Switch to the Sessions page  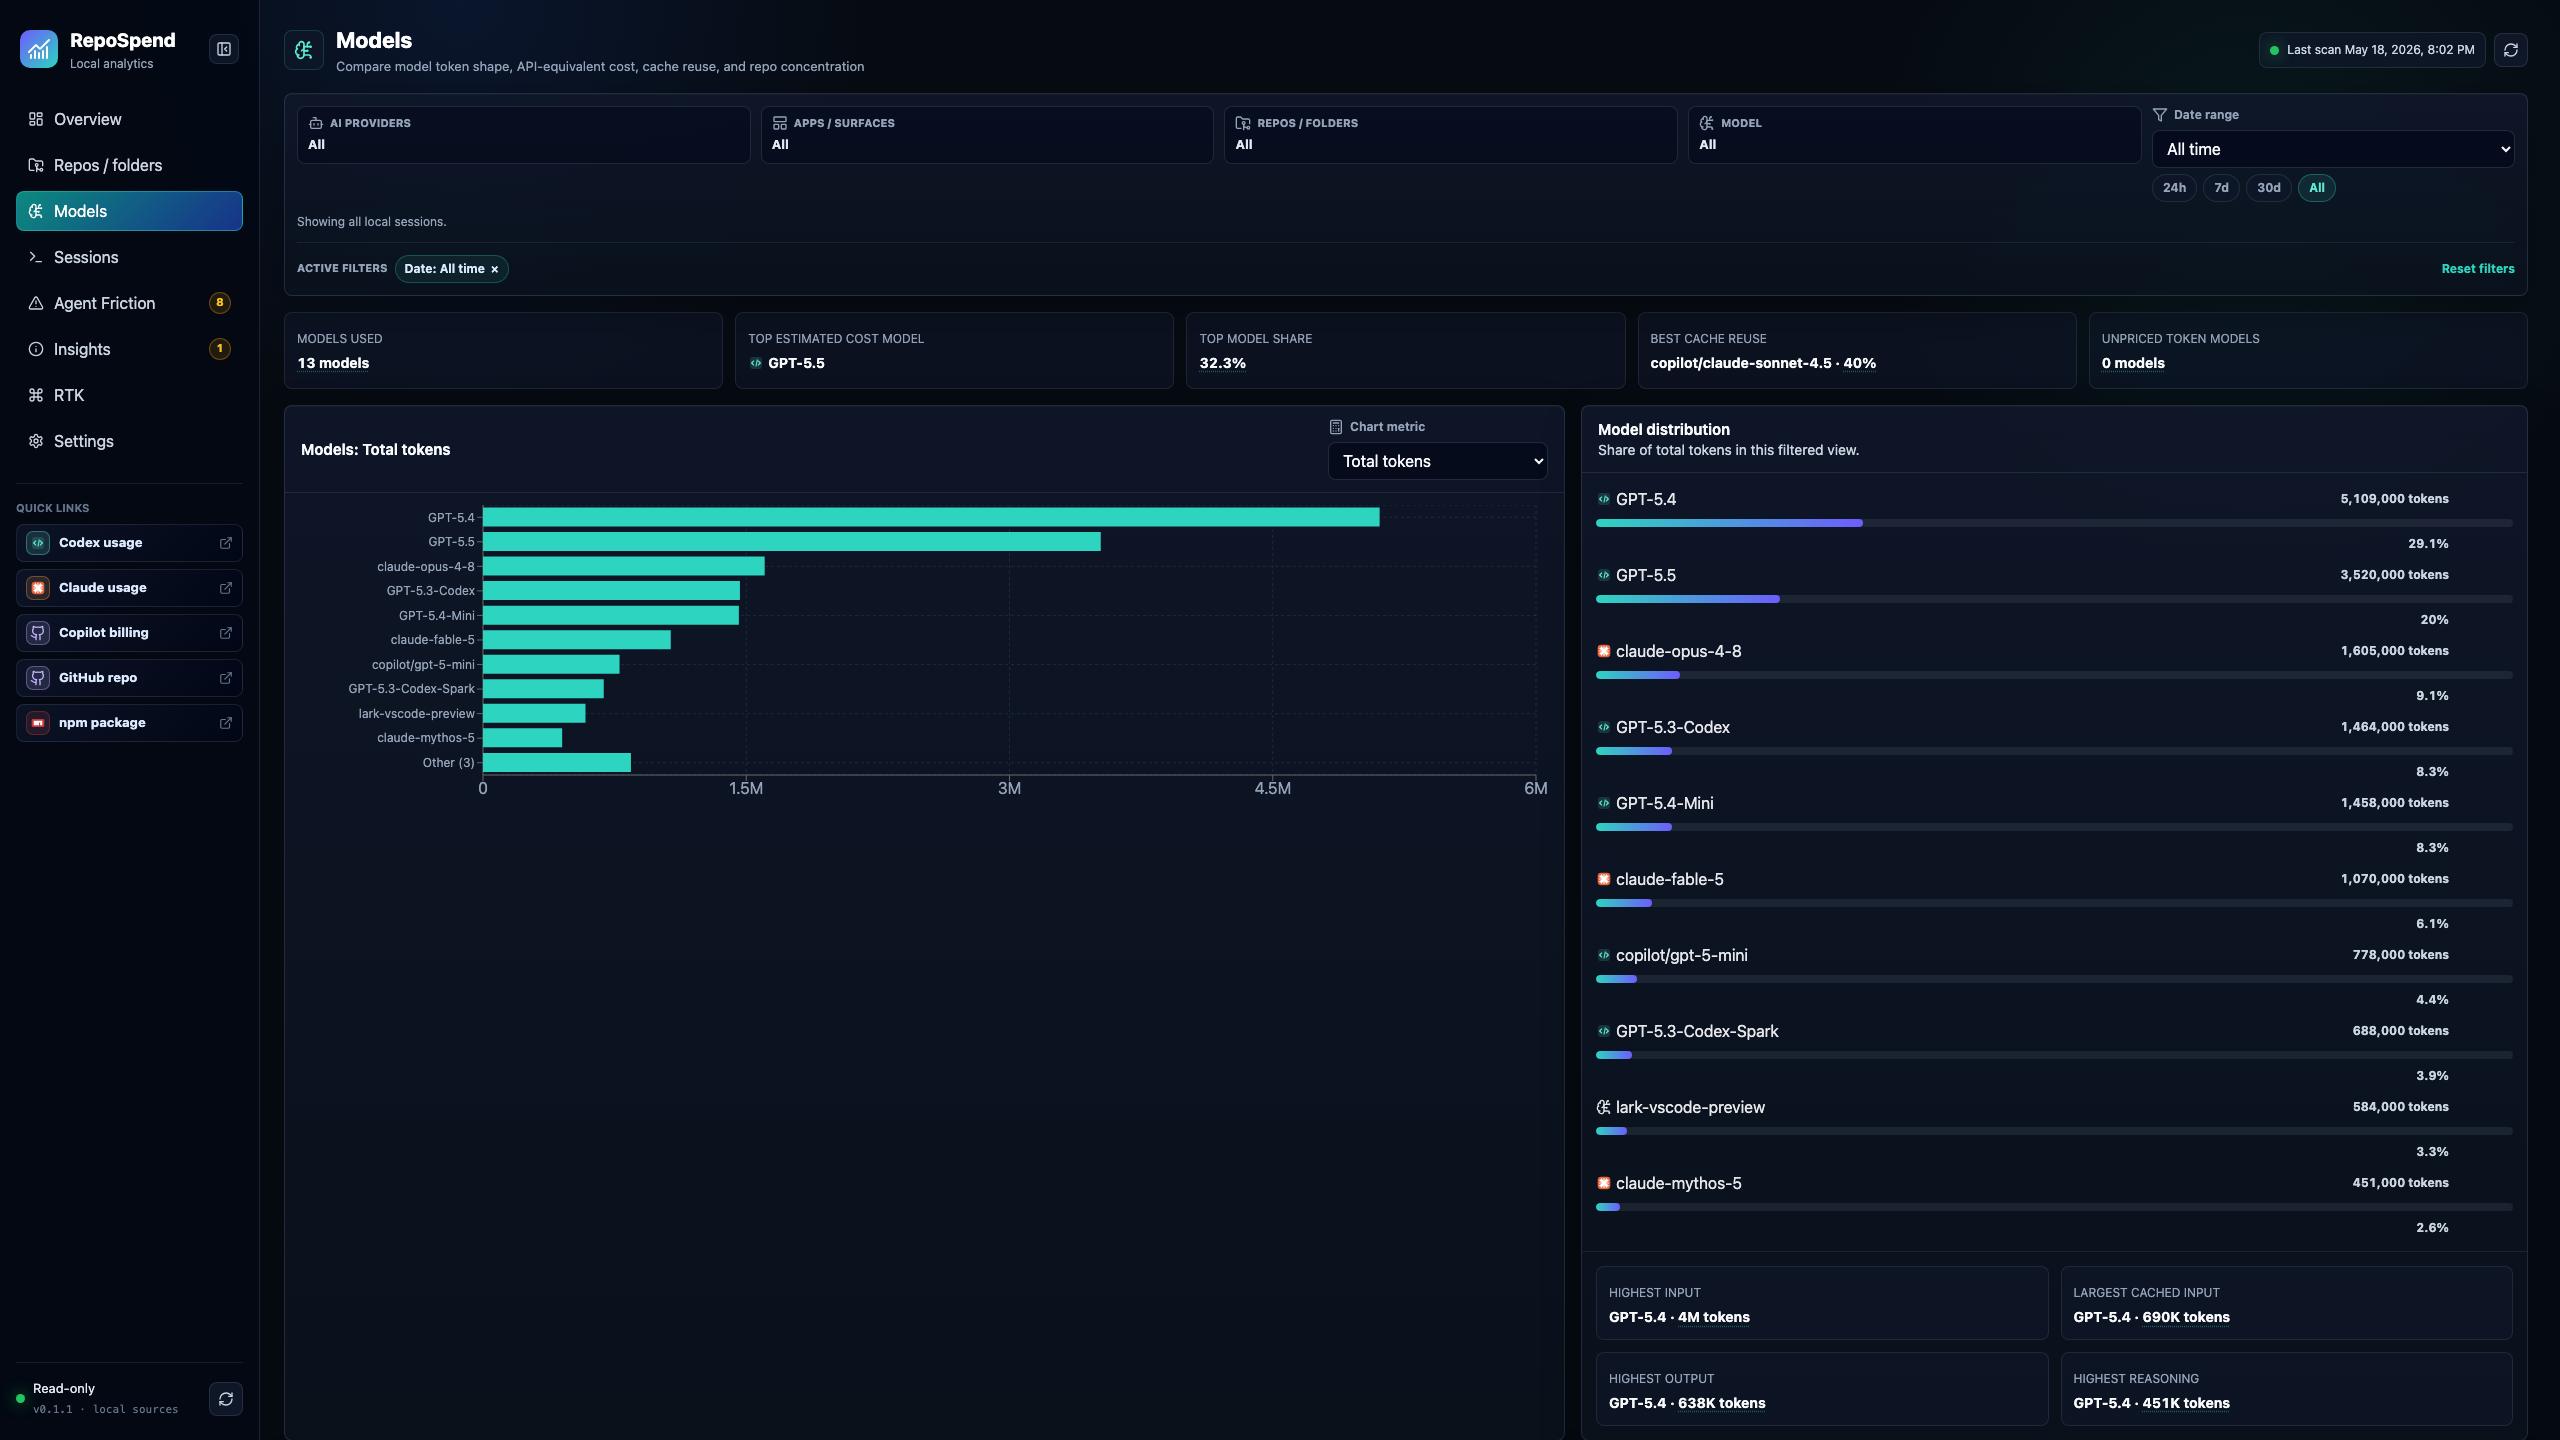coord(129,257)
